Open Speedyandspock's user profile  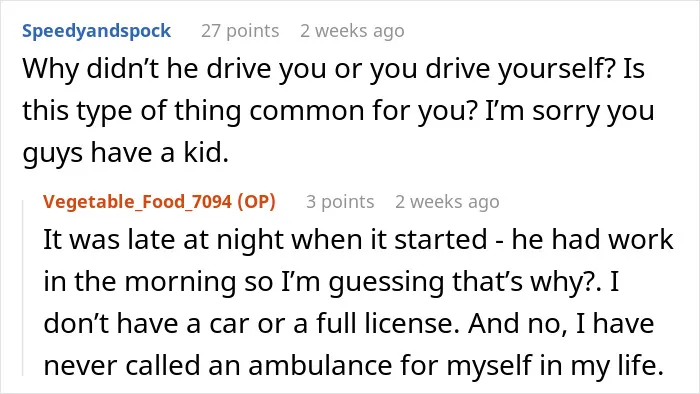pos(96,31)
